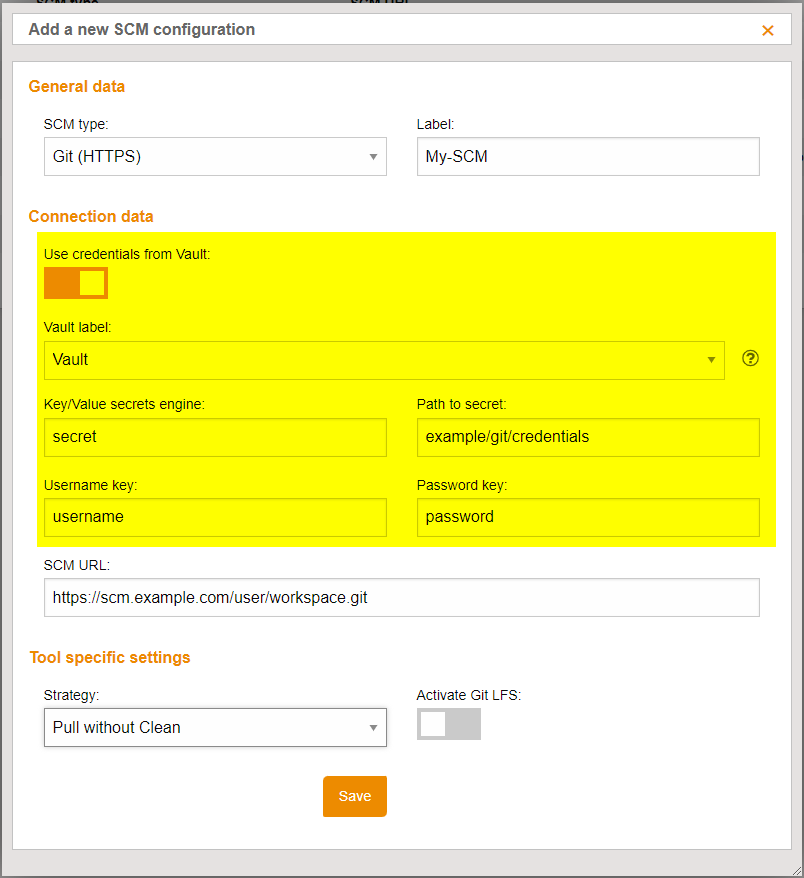The width and height of the screenshot is (804, 878).
Task: Select the Label field containing My-SCM
Action: click(588, 156)
